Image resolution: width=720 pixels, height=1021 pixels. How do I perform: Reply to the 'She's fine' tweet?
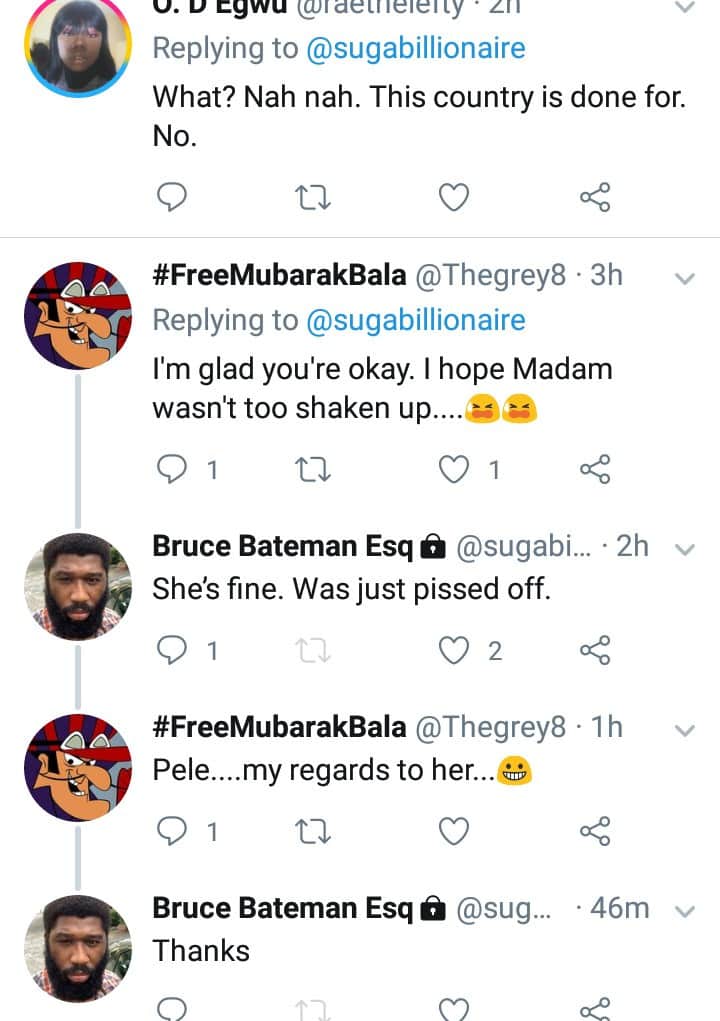pyautogui.click(x=173, y=651)
